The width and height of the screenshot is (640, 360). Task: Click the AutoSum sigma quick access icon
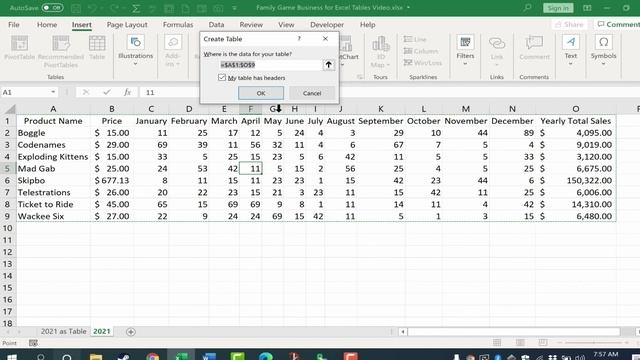(136, 8)
